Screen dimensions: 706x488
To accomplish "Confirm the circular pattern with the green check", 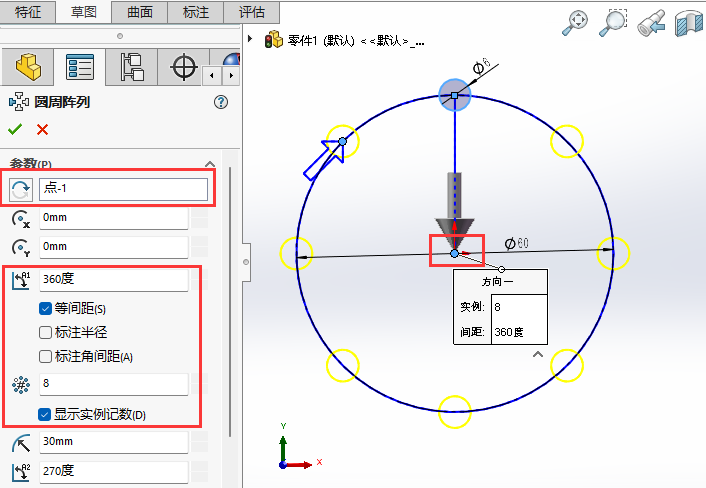I will tap(15, 130).
